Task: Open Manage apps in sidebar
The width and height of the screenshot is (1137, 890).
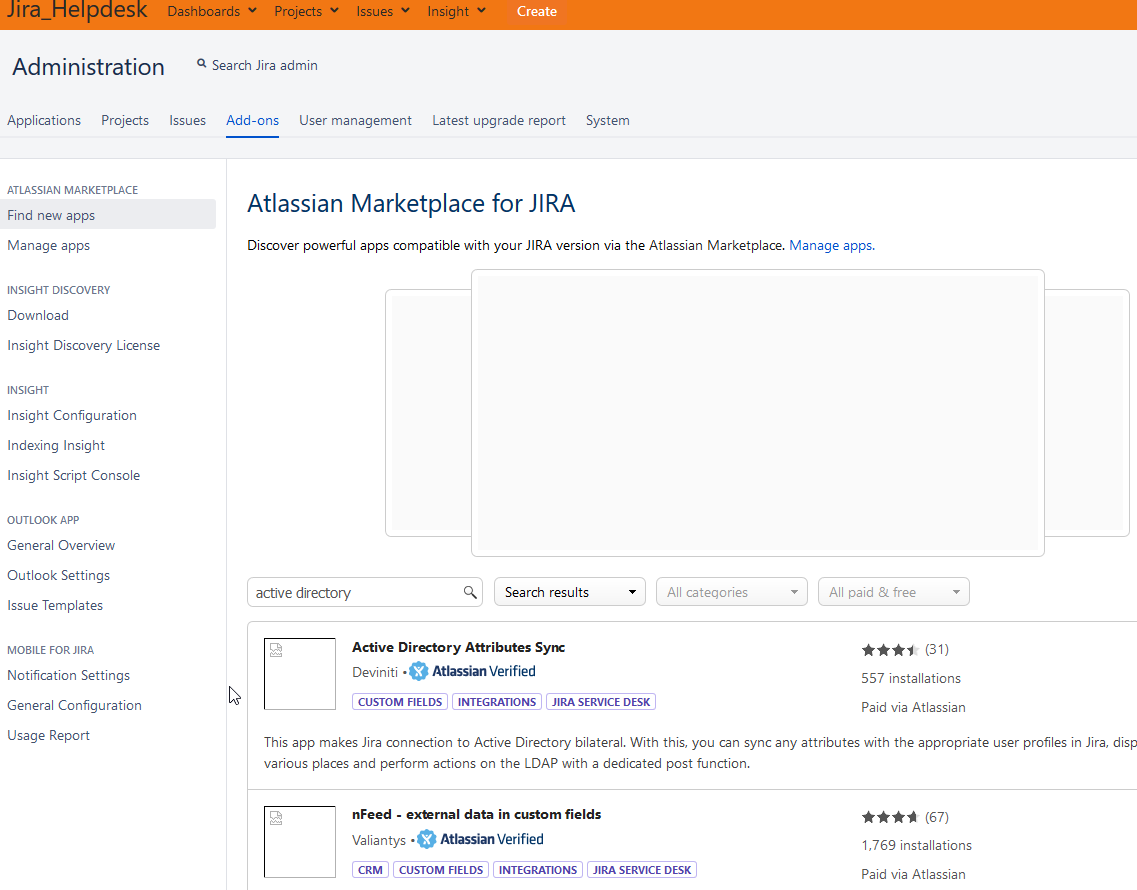Action: (49, 245)
